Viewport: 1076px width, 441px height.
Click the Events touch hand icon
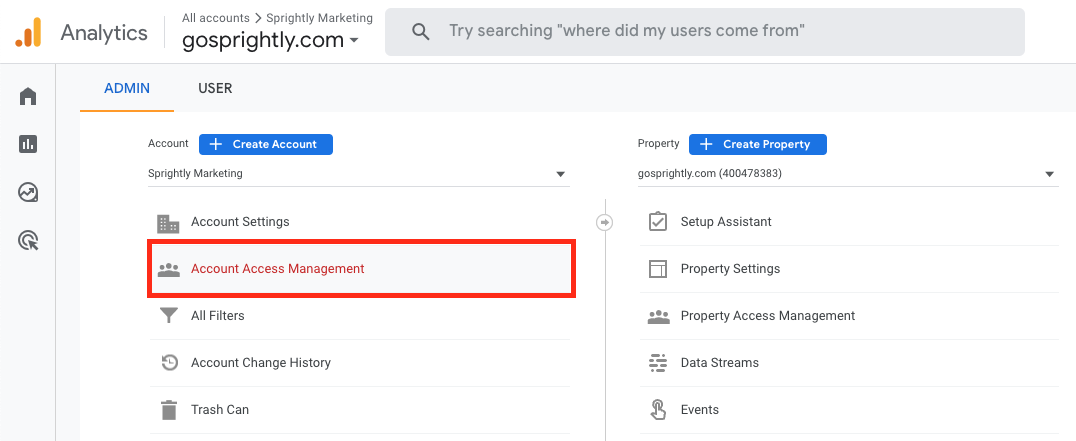657,409
